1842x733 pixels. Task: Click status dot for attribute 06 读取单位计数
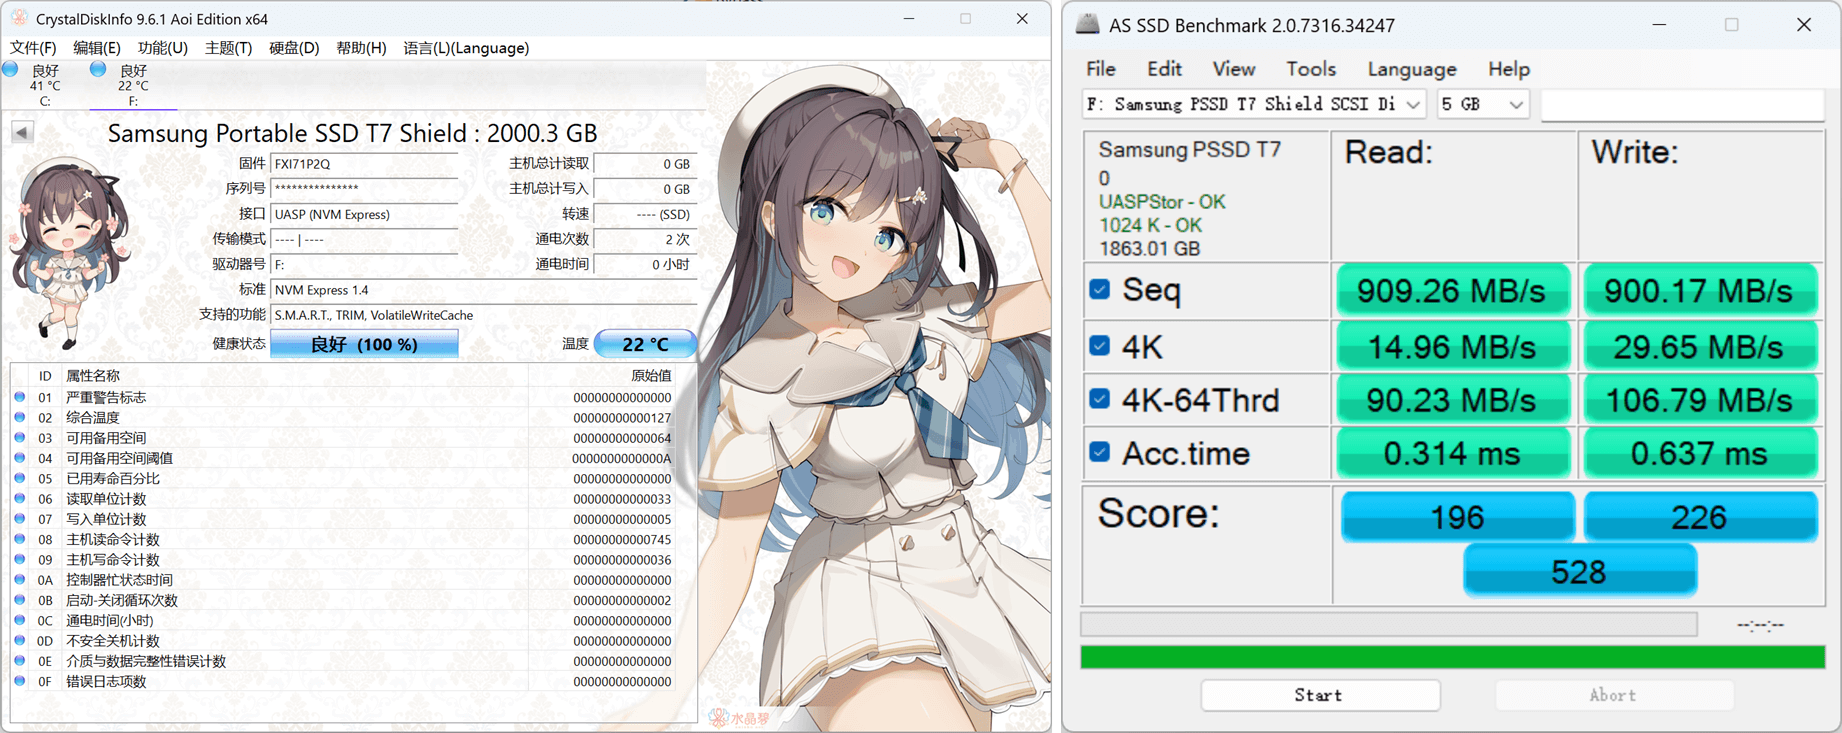[x=20, y=498]
